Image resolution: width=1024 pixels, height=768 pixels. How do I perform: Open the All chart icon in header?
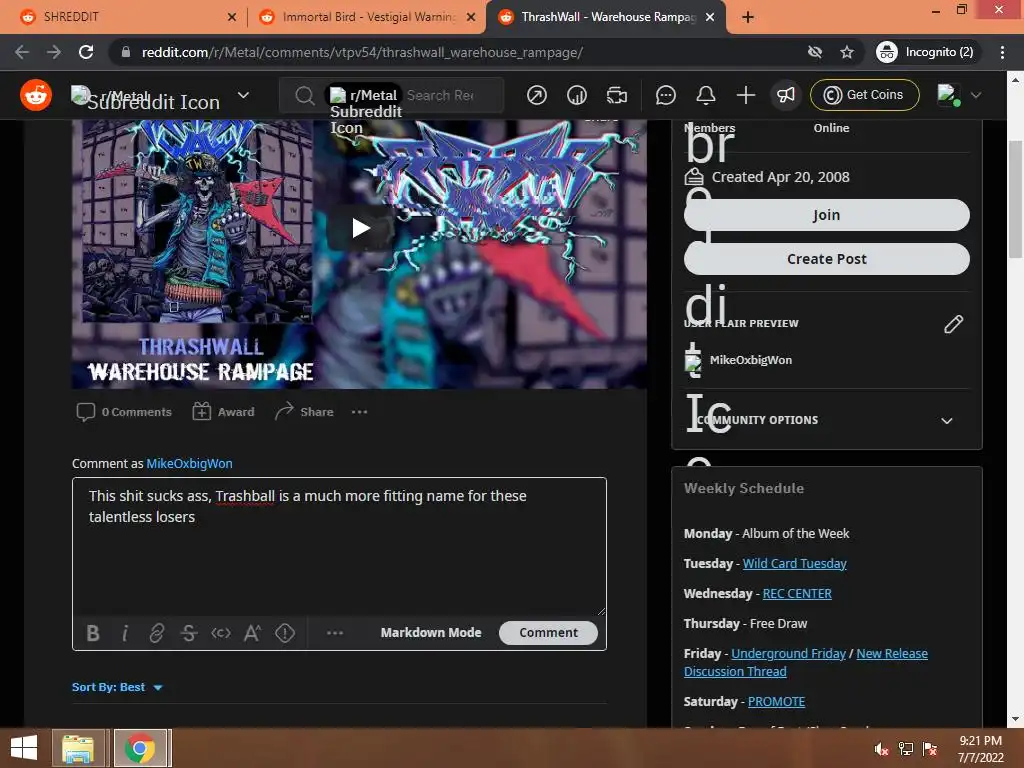[577, 95]
